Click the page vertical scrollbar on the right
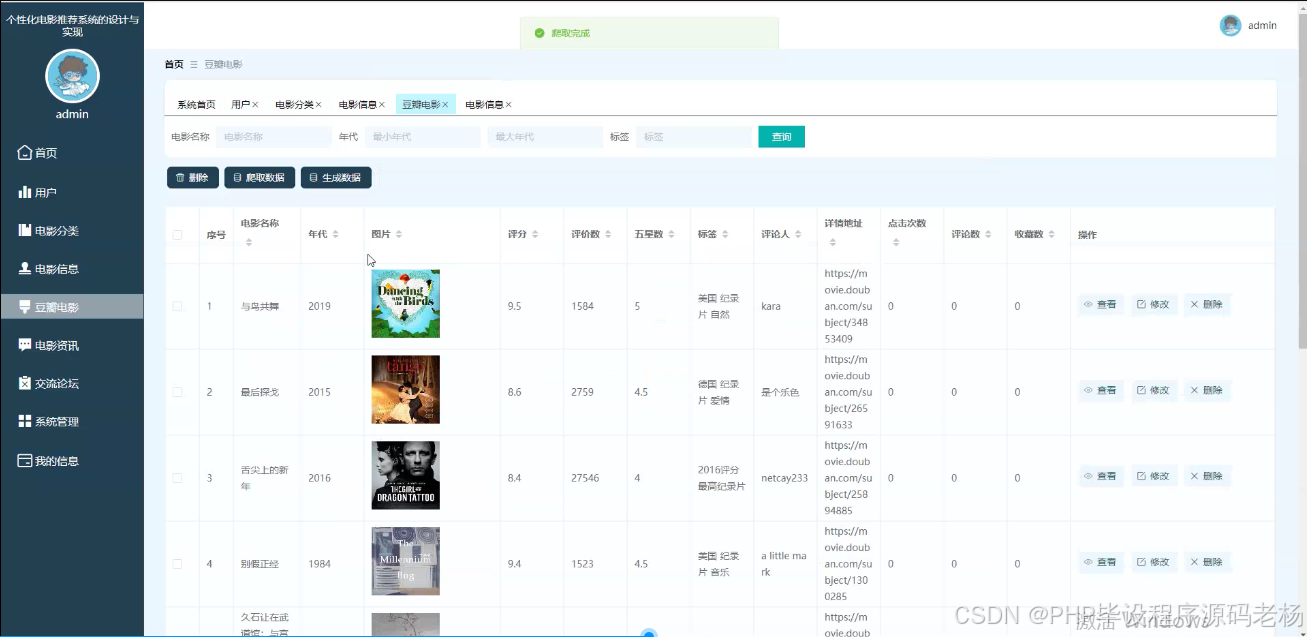Viewport: 1307px width, 637px height. pos(1302,180)
